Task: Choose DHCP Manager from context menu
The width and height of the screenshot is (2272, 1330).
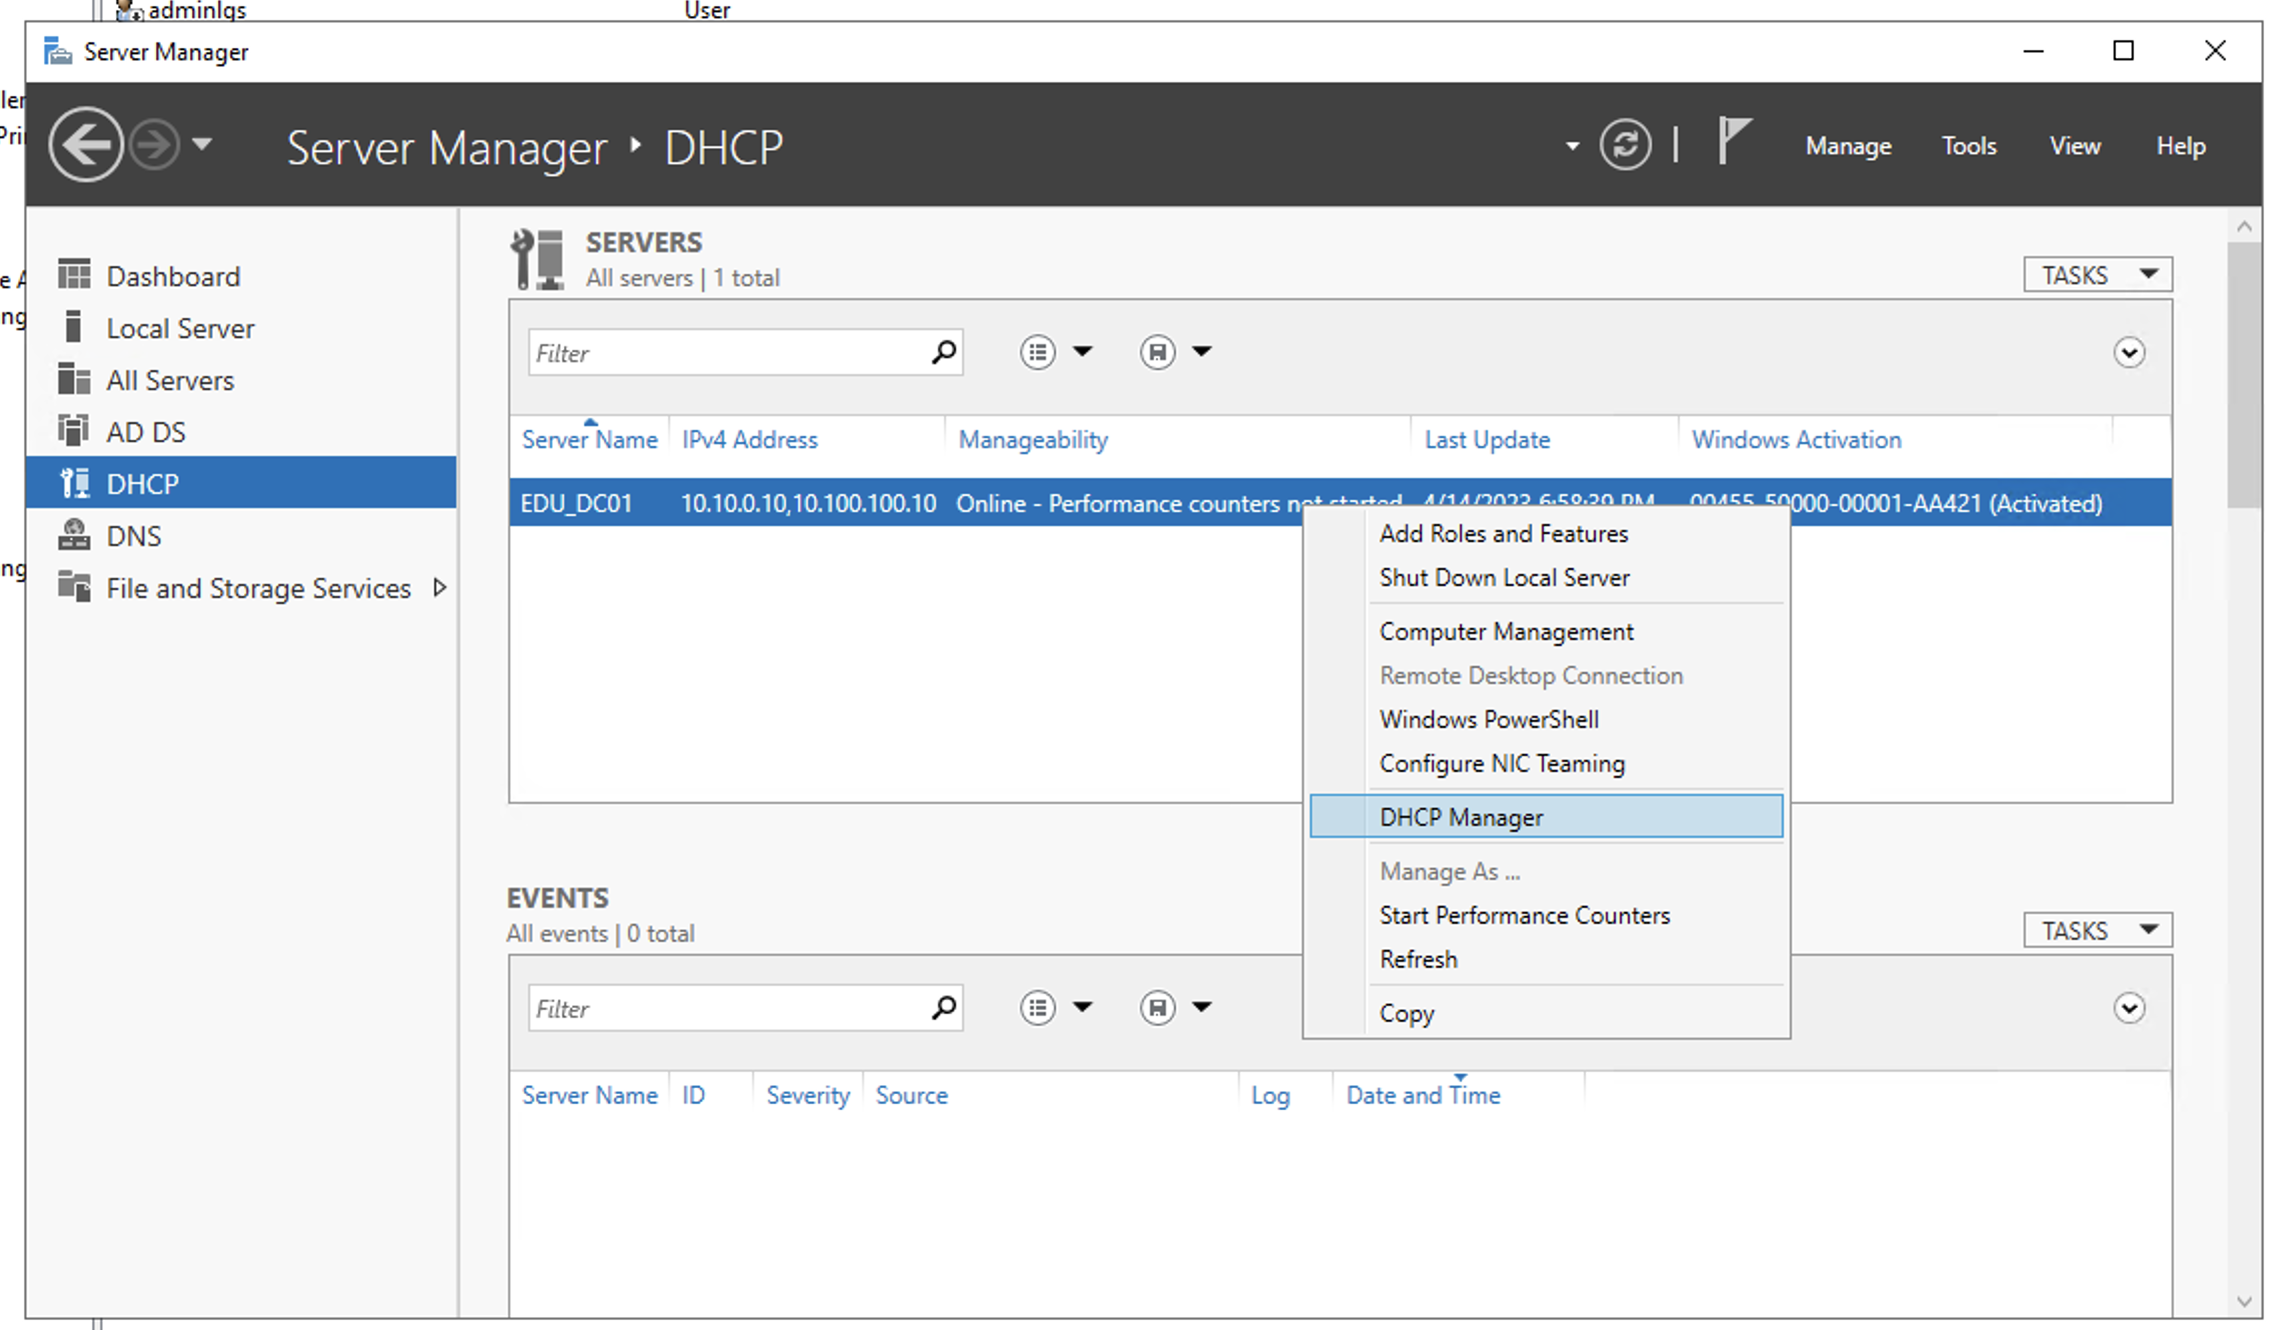Action: pos(1546,817)
